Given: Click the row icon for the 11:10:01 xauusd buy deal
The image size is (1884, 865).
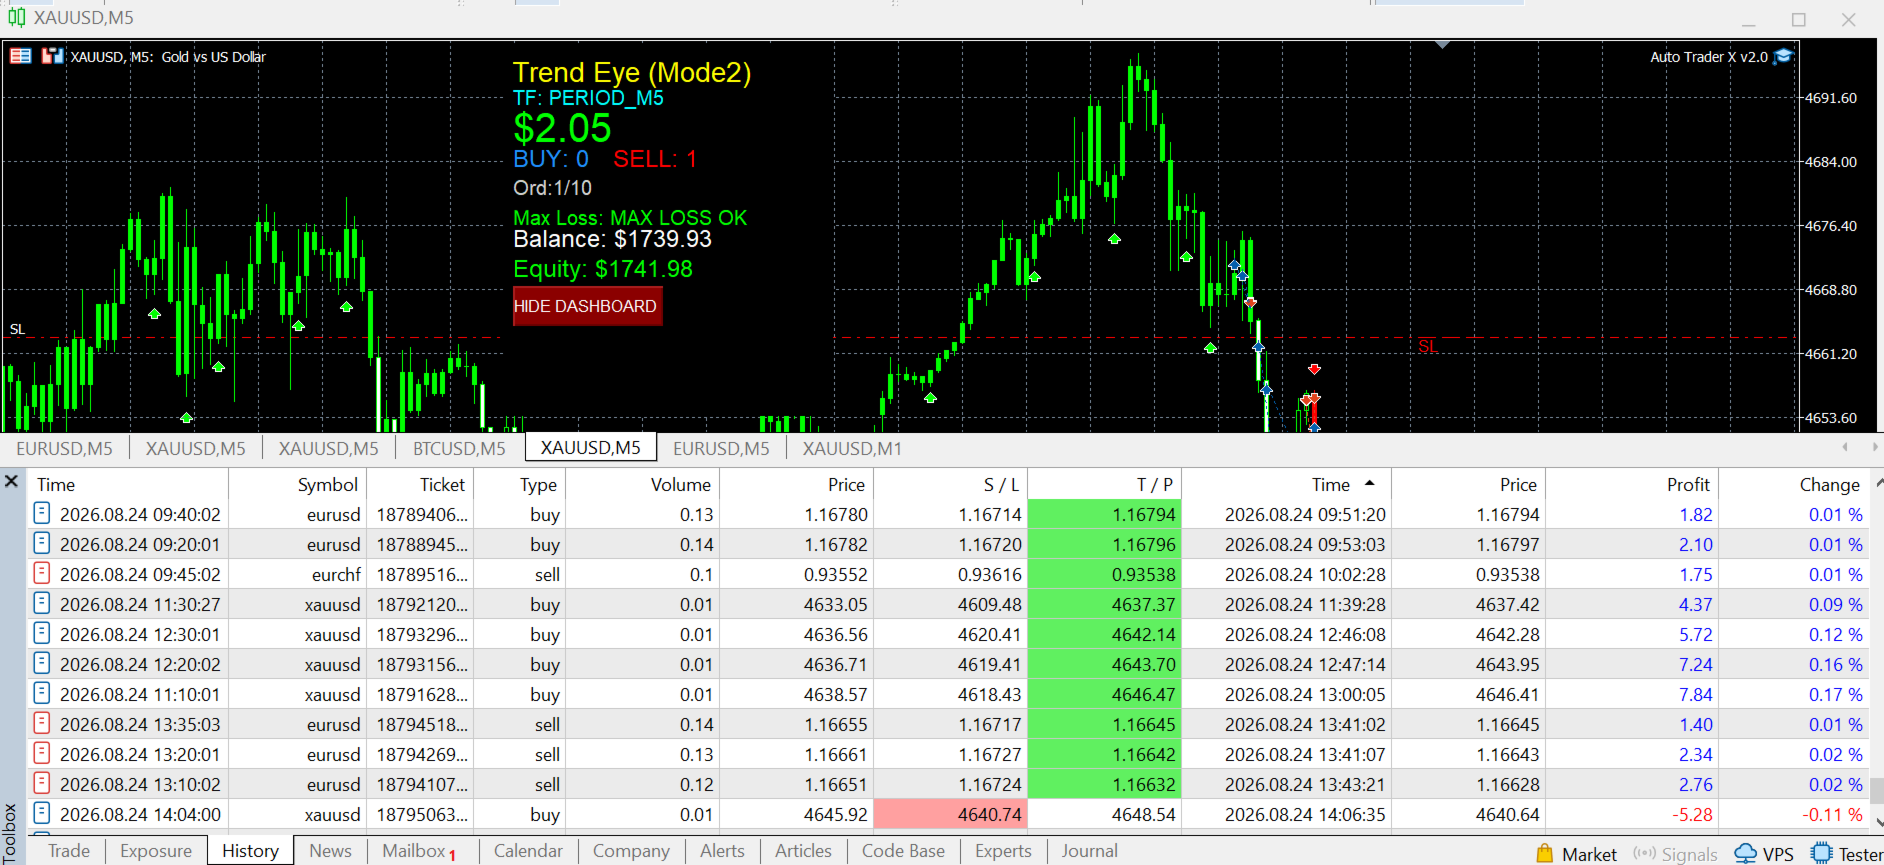Looking at the screenshot, I should tap(42, 694).
